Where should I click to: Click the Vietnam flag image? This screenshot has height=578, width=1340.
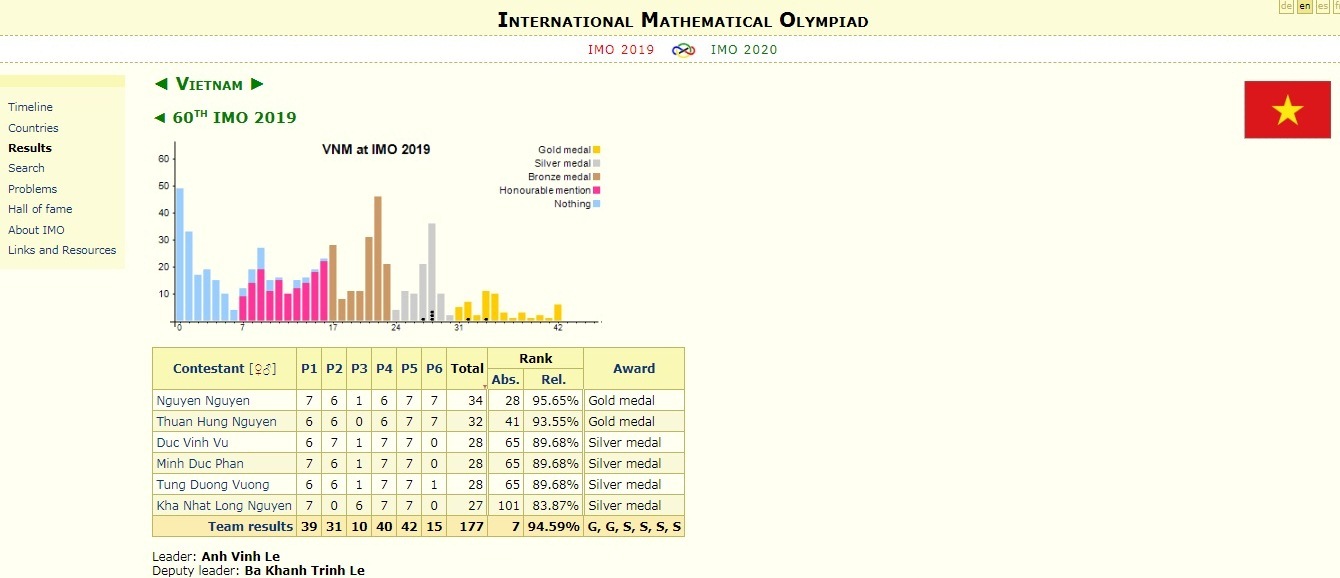(x=1287, y=110)
